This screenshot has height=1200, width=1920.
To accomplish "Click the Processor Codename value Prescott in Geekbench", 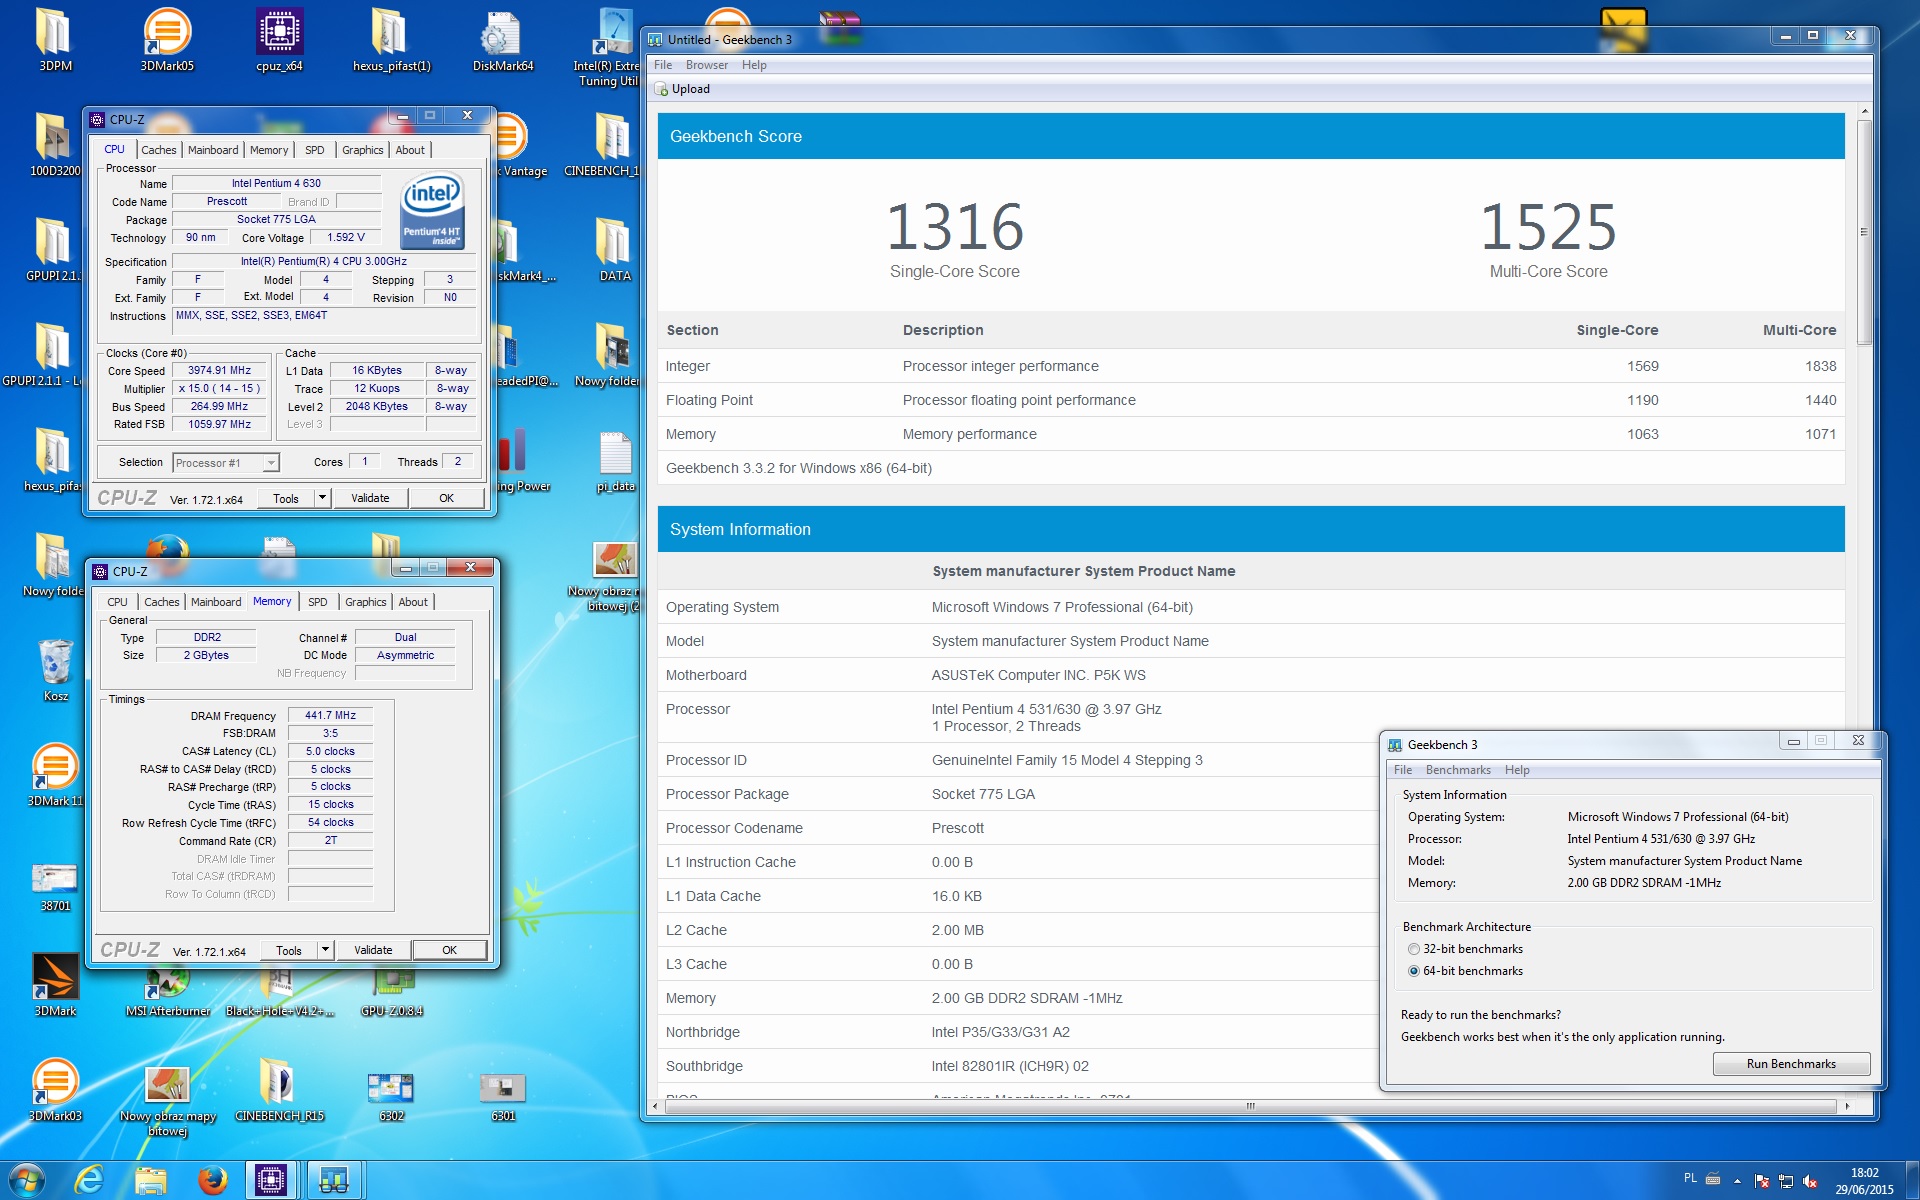I will click(958, 828).
